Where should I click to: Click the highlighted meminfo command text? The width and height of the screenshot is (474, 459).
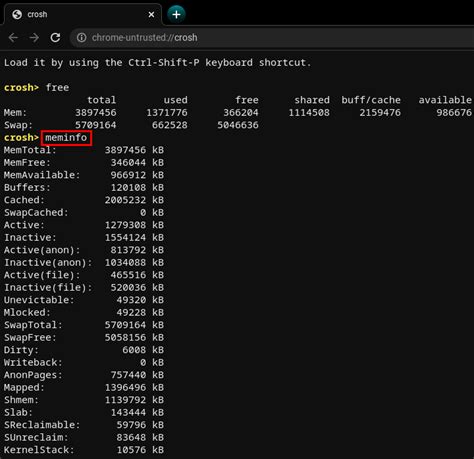[x=66, y=137]
